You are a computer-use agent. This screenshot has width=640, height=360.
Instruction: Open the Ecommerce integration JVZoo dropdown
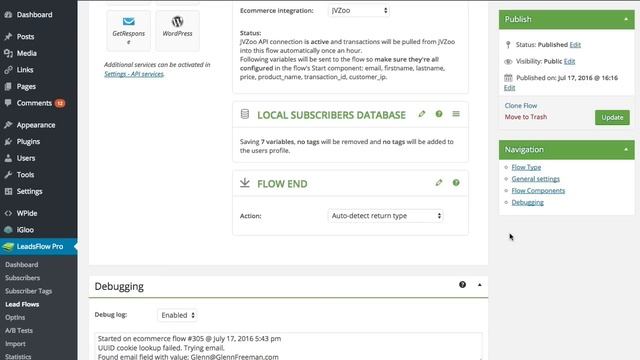(x=359, y=11)
